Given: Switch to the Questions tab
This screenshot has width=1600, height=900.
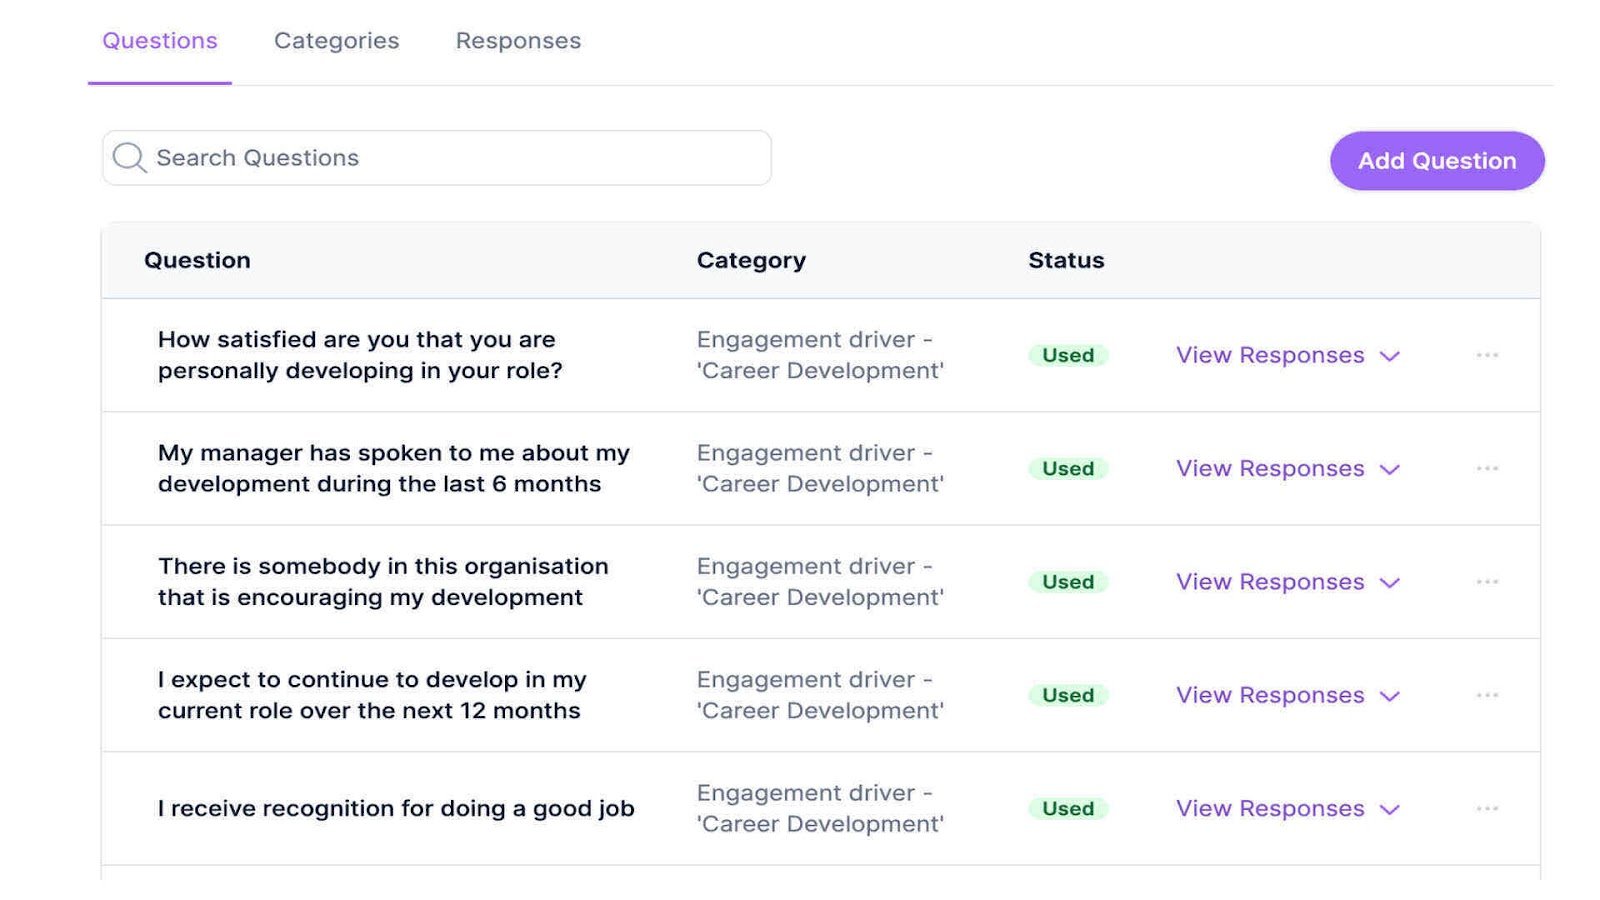Looking at the screenshot, I should [x=160, y=41].
